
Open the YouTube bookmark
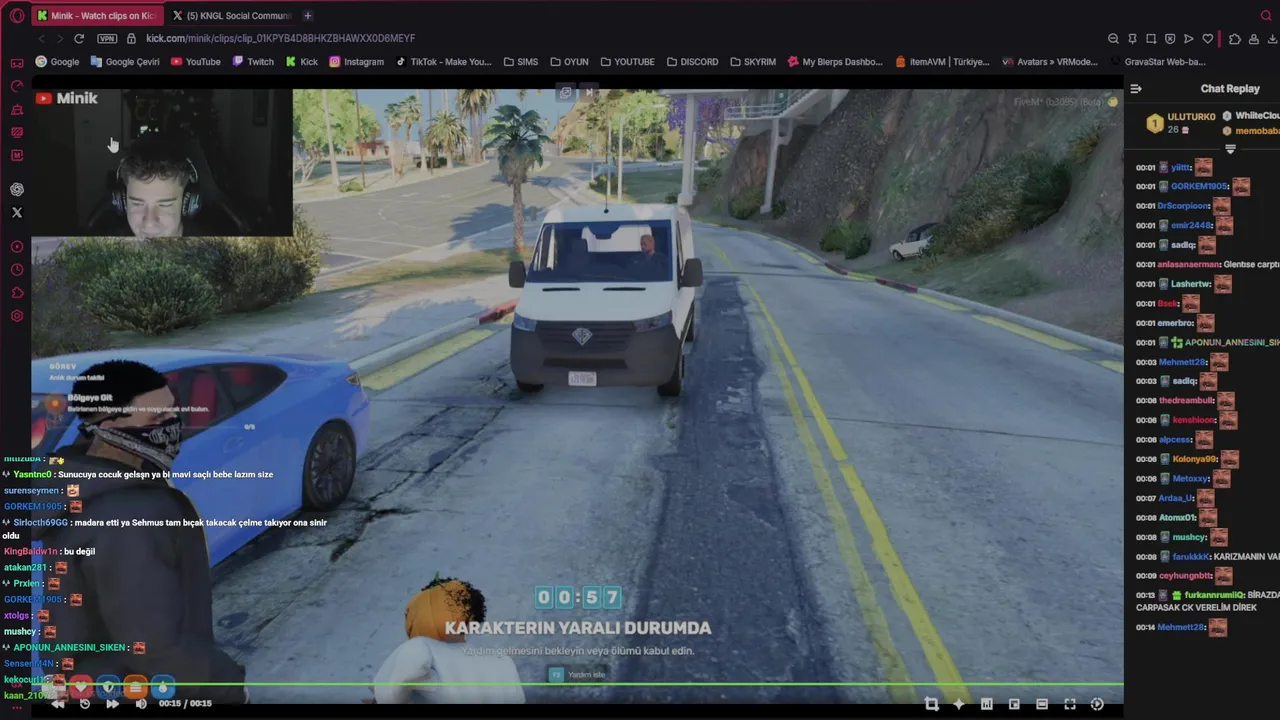(196, 62)
